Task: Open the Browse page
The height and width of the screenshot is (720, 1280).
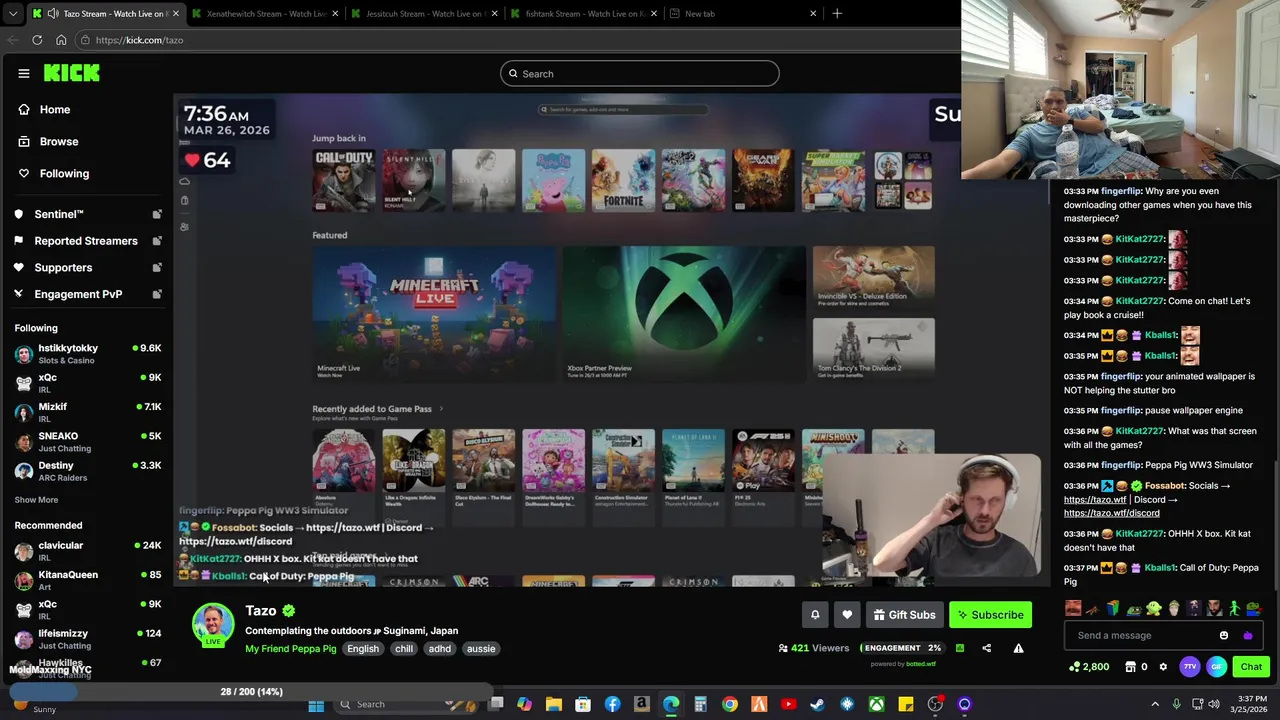Action: pos(59,142)
